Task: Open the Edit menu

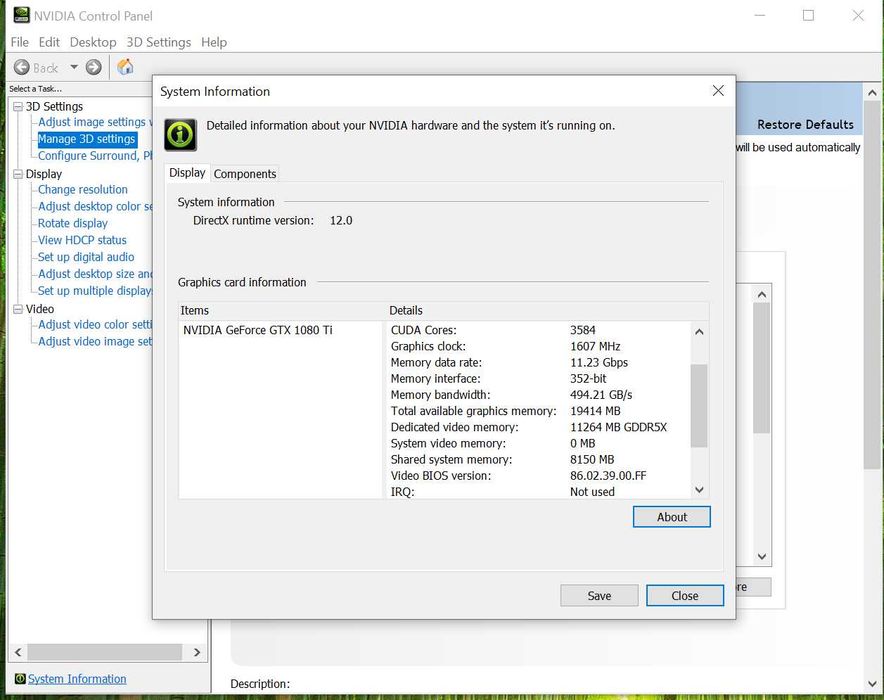Action: click(49, 42)
